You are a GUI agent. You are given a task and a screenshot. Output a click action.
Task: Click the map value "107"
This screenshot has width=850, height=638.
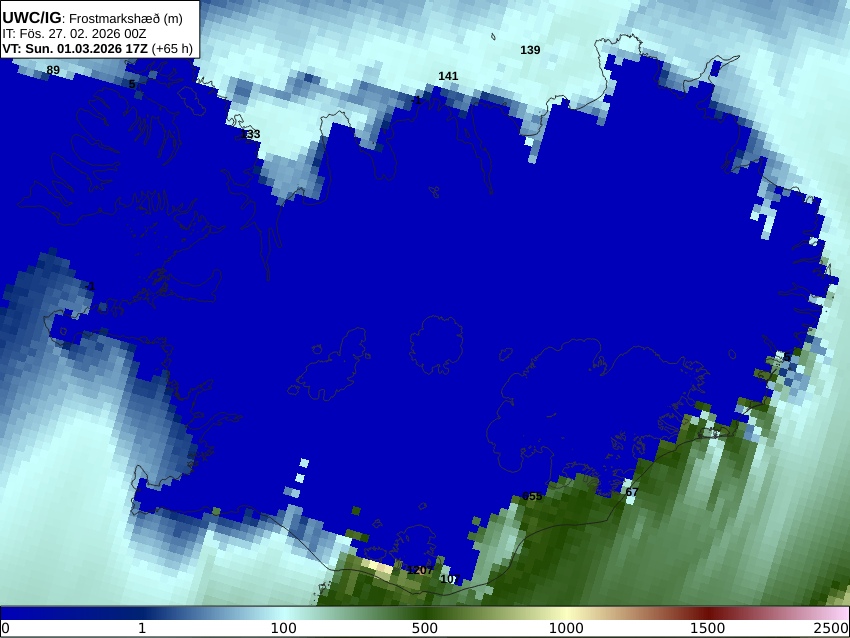tap(450, 579)
